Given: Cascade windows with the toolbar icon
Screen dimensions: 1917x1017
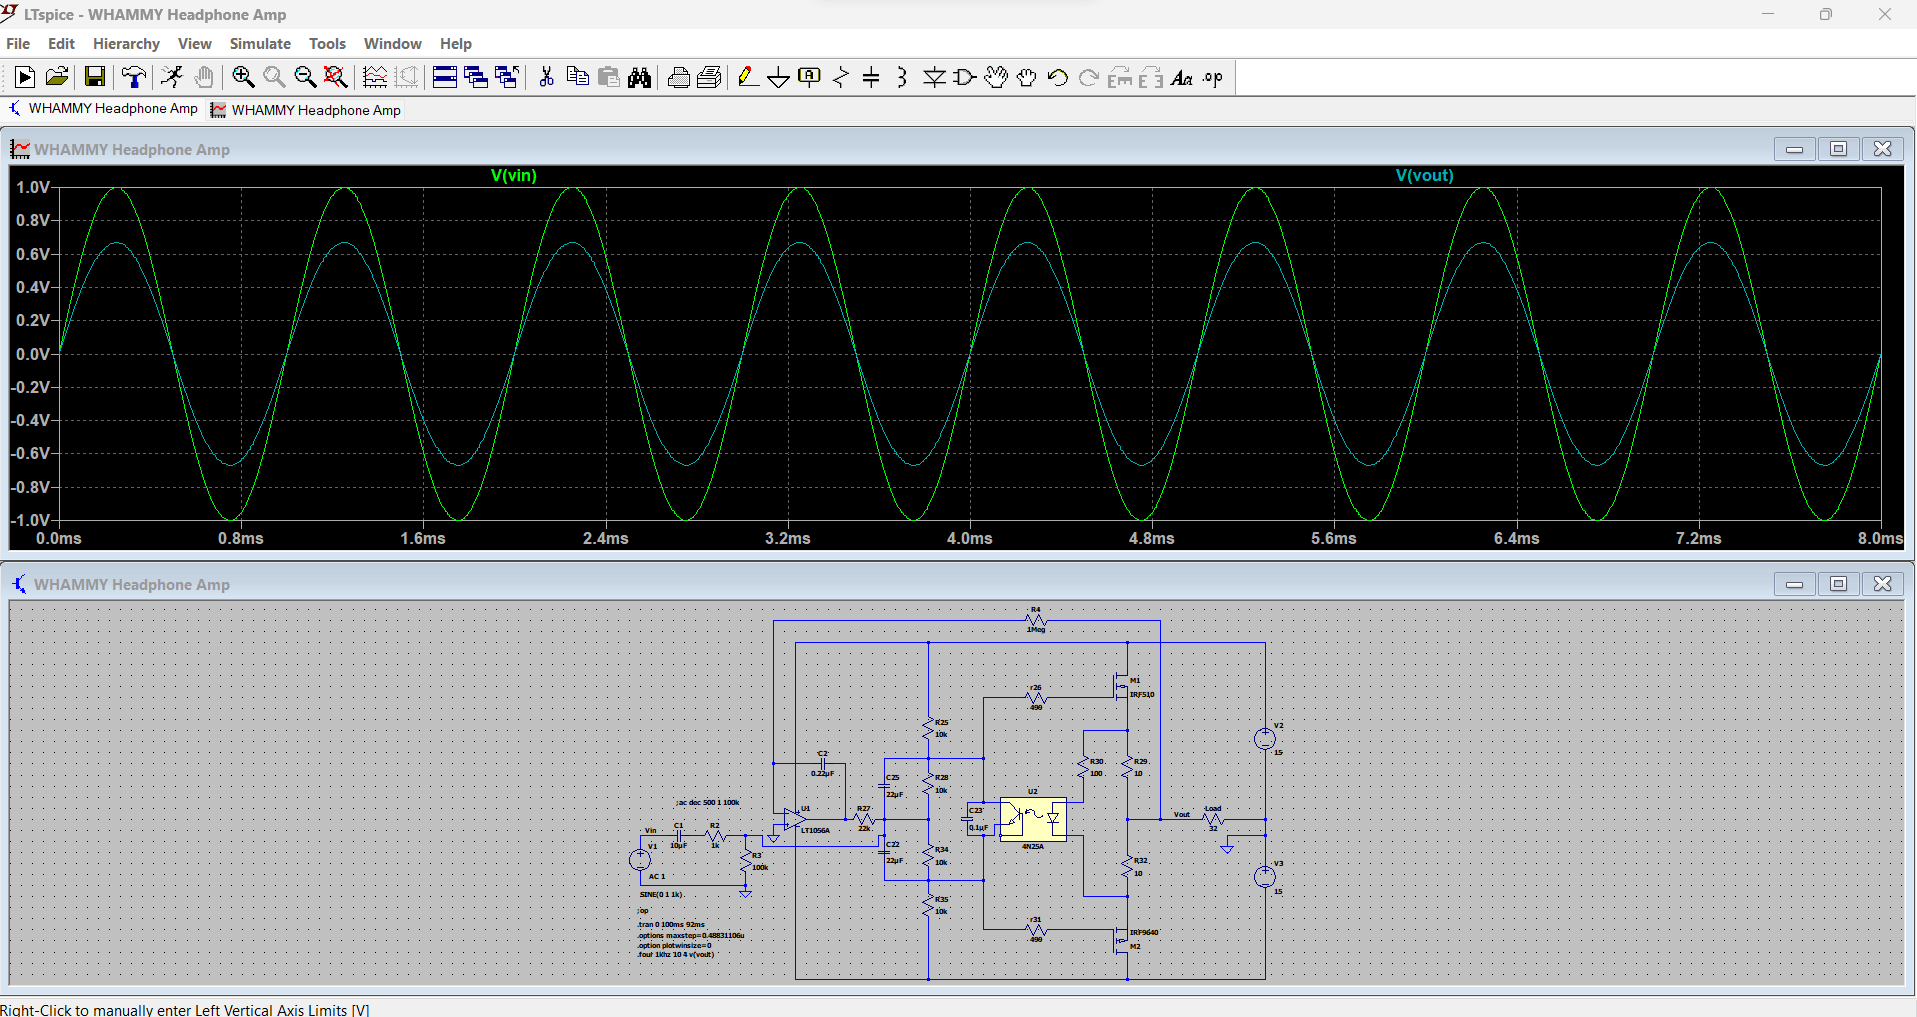Looking at the screenshot, I should (x=476, y=77).
